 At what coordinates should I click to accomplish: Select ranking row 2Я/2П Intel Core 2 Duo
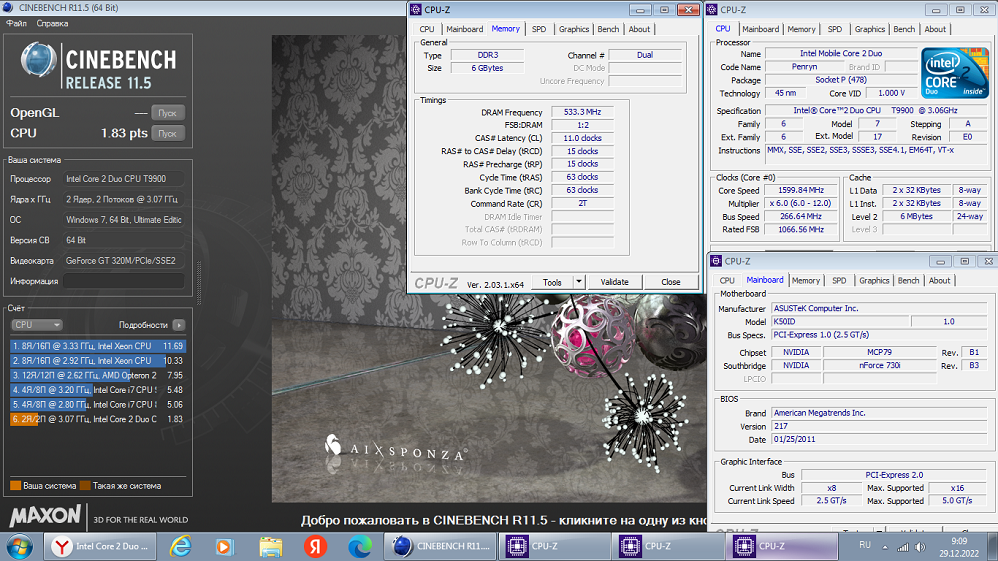(98, 419)
